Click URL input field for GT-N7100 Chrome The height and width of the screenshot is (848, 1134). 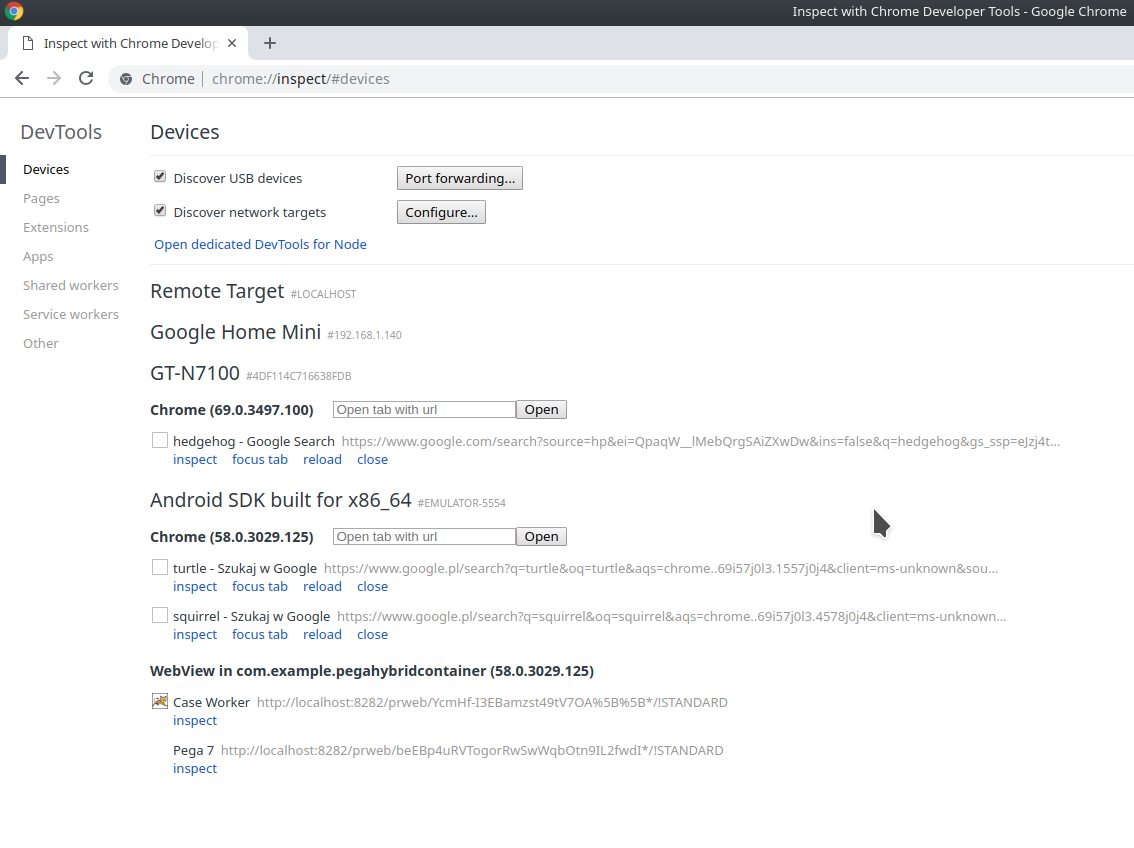pos(424,410)
